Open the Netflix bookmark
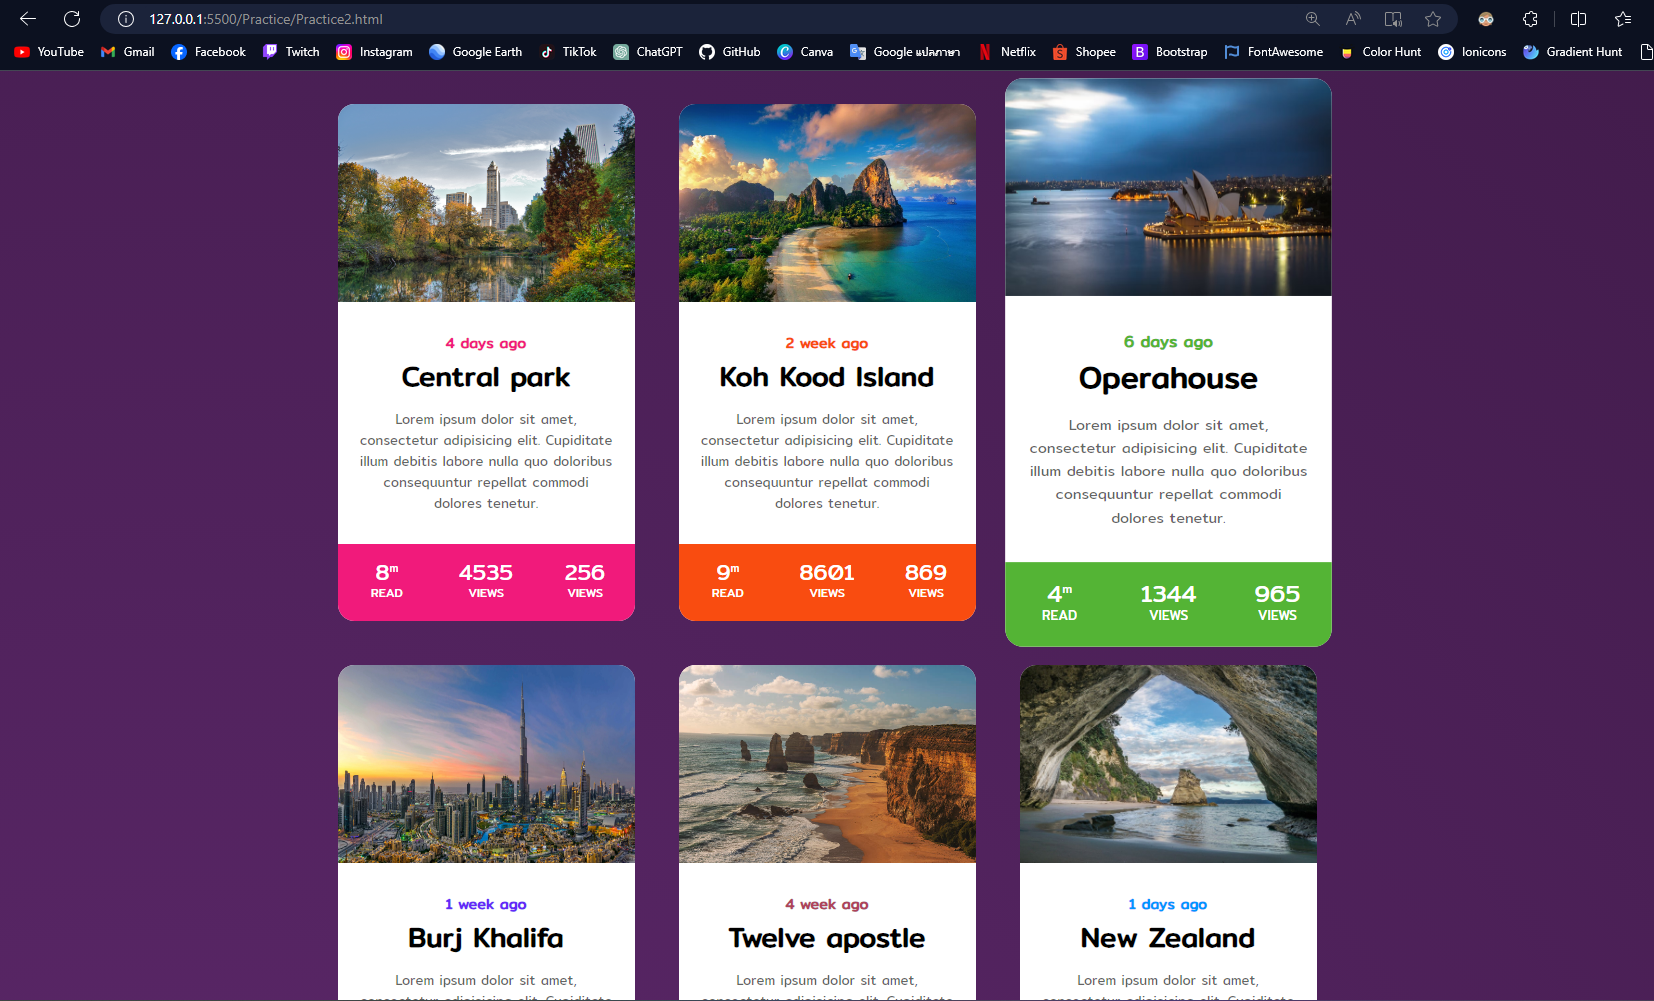Viewport: 1654px width, 1001px height. pyautogui.click(x=1006, y=52)
